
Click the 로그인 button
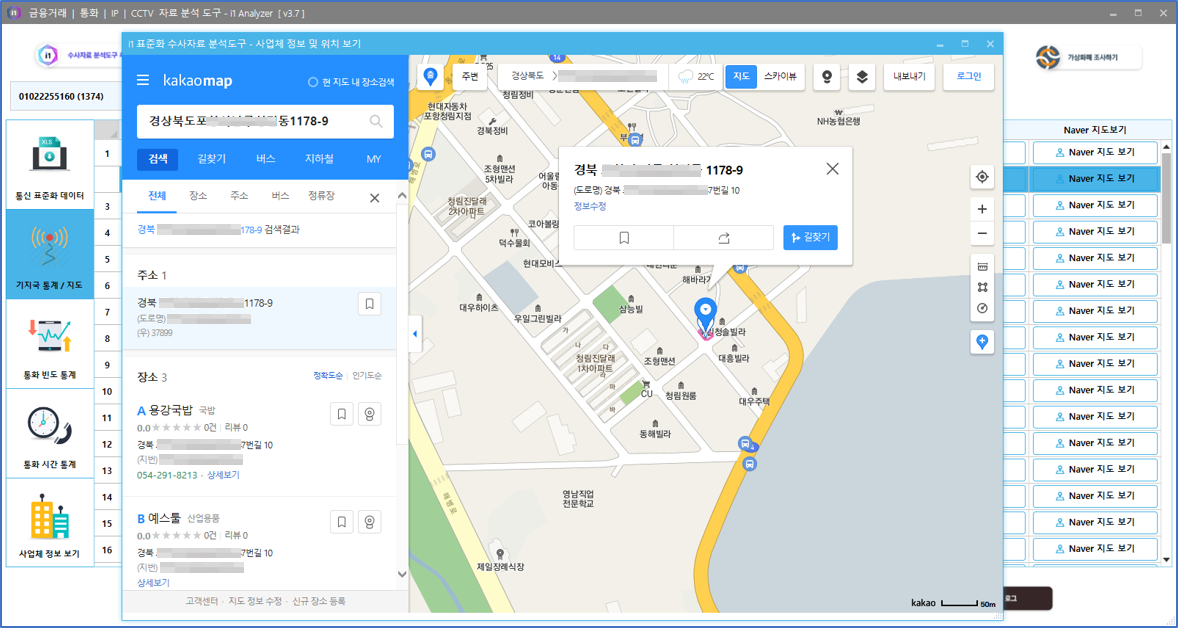(x=969, y=77)
